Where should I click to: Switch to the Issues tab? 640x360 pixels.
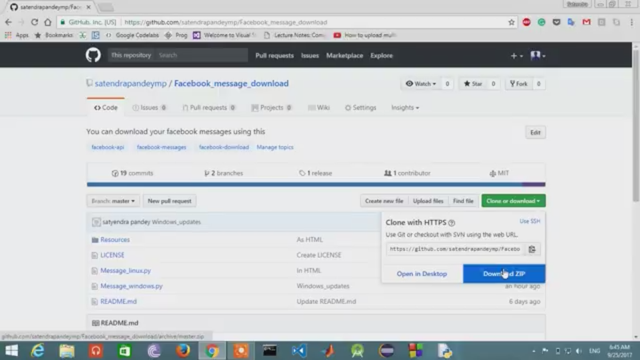[x=149, y=108]
